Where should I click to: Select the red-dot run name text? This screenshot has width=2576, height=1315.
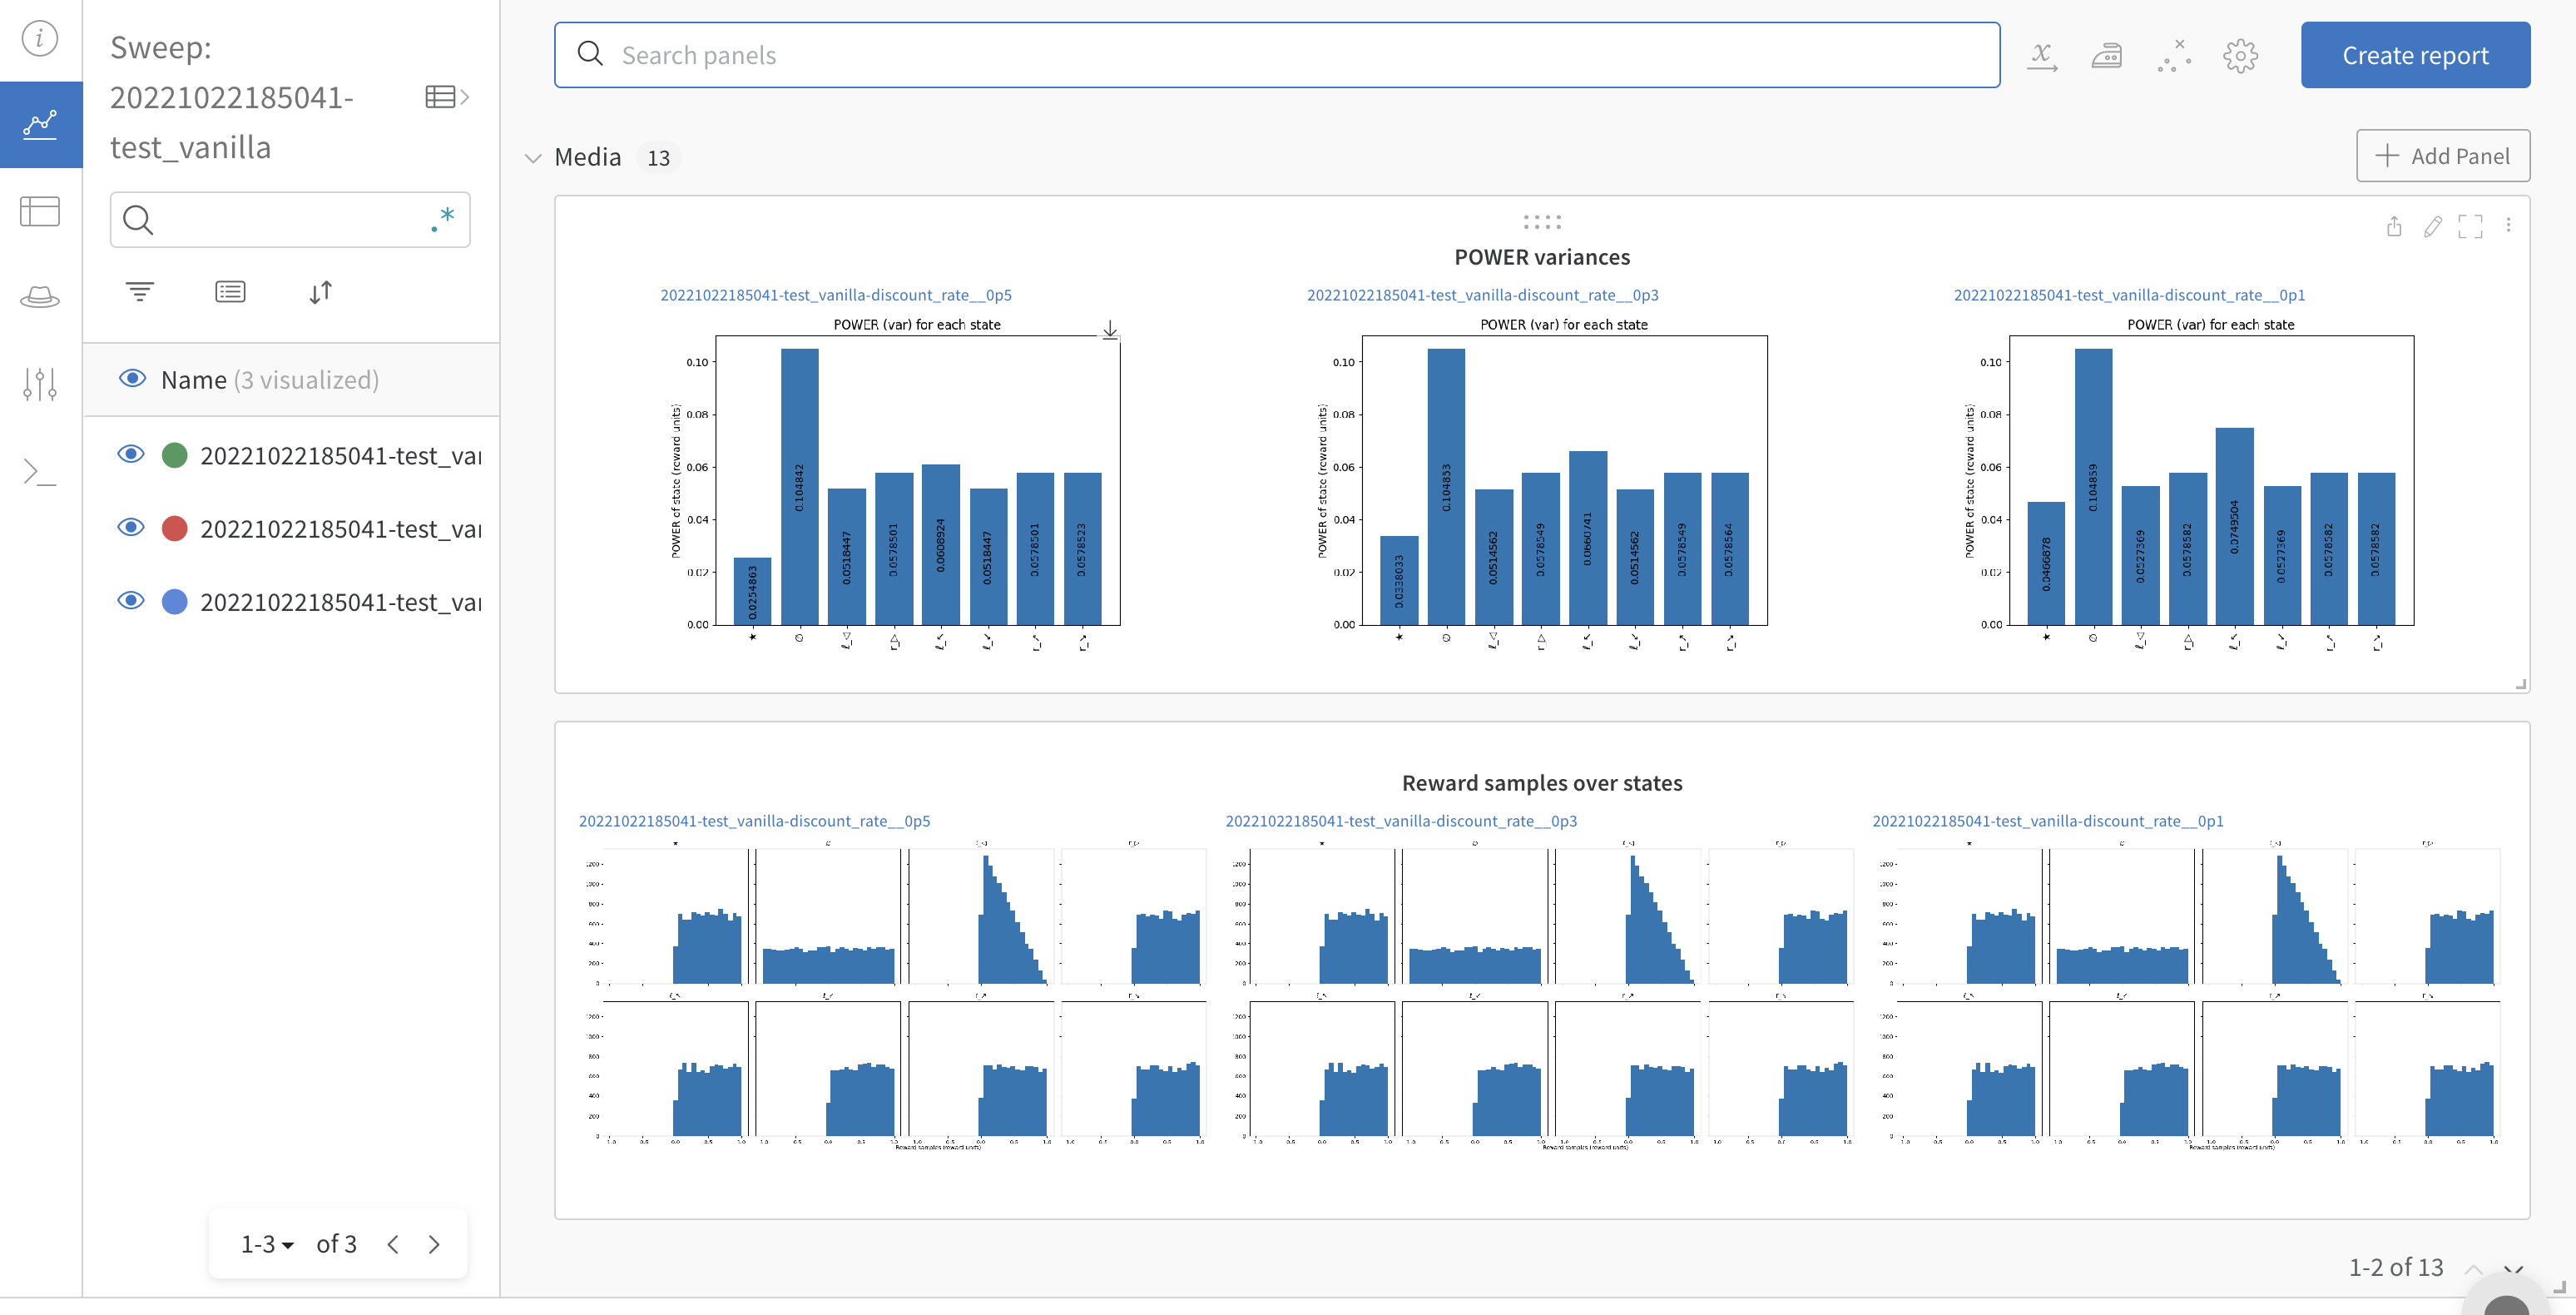tap(340, 528)
